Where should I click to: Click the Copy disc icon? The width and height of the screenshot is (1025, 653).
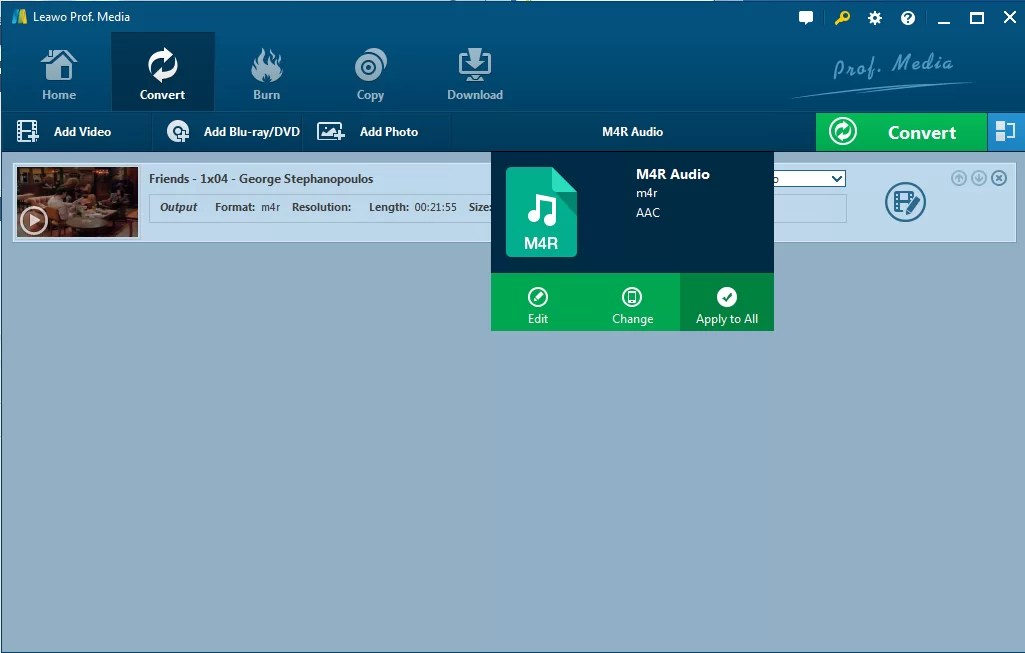pyautogui.click(x=370, y=62)
